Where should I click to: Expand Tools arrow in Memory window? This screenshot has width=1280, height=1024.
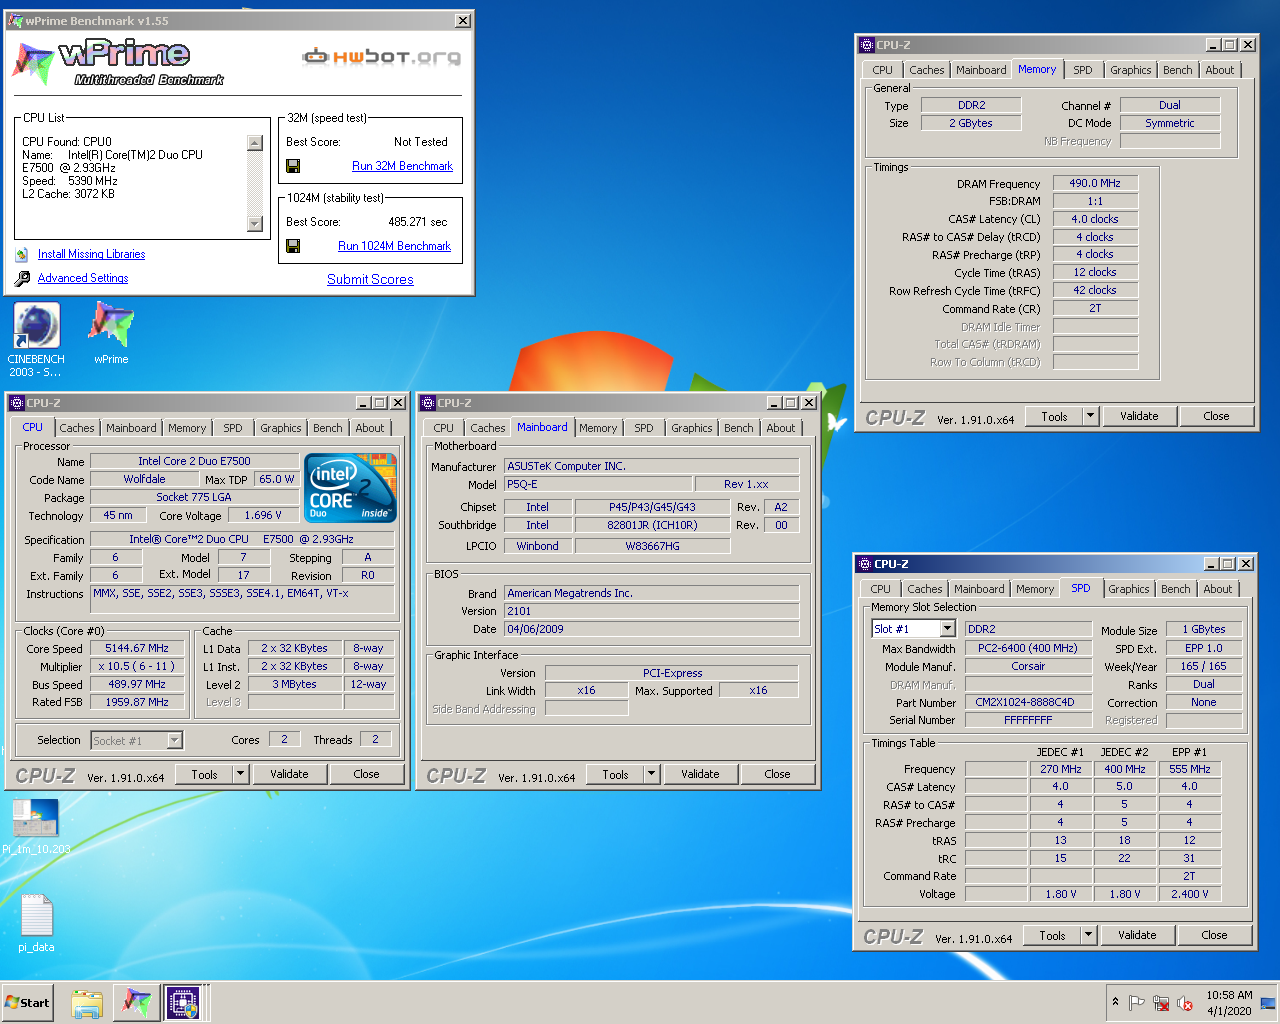(x=1090, y=416)
